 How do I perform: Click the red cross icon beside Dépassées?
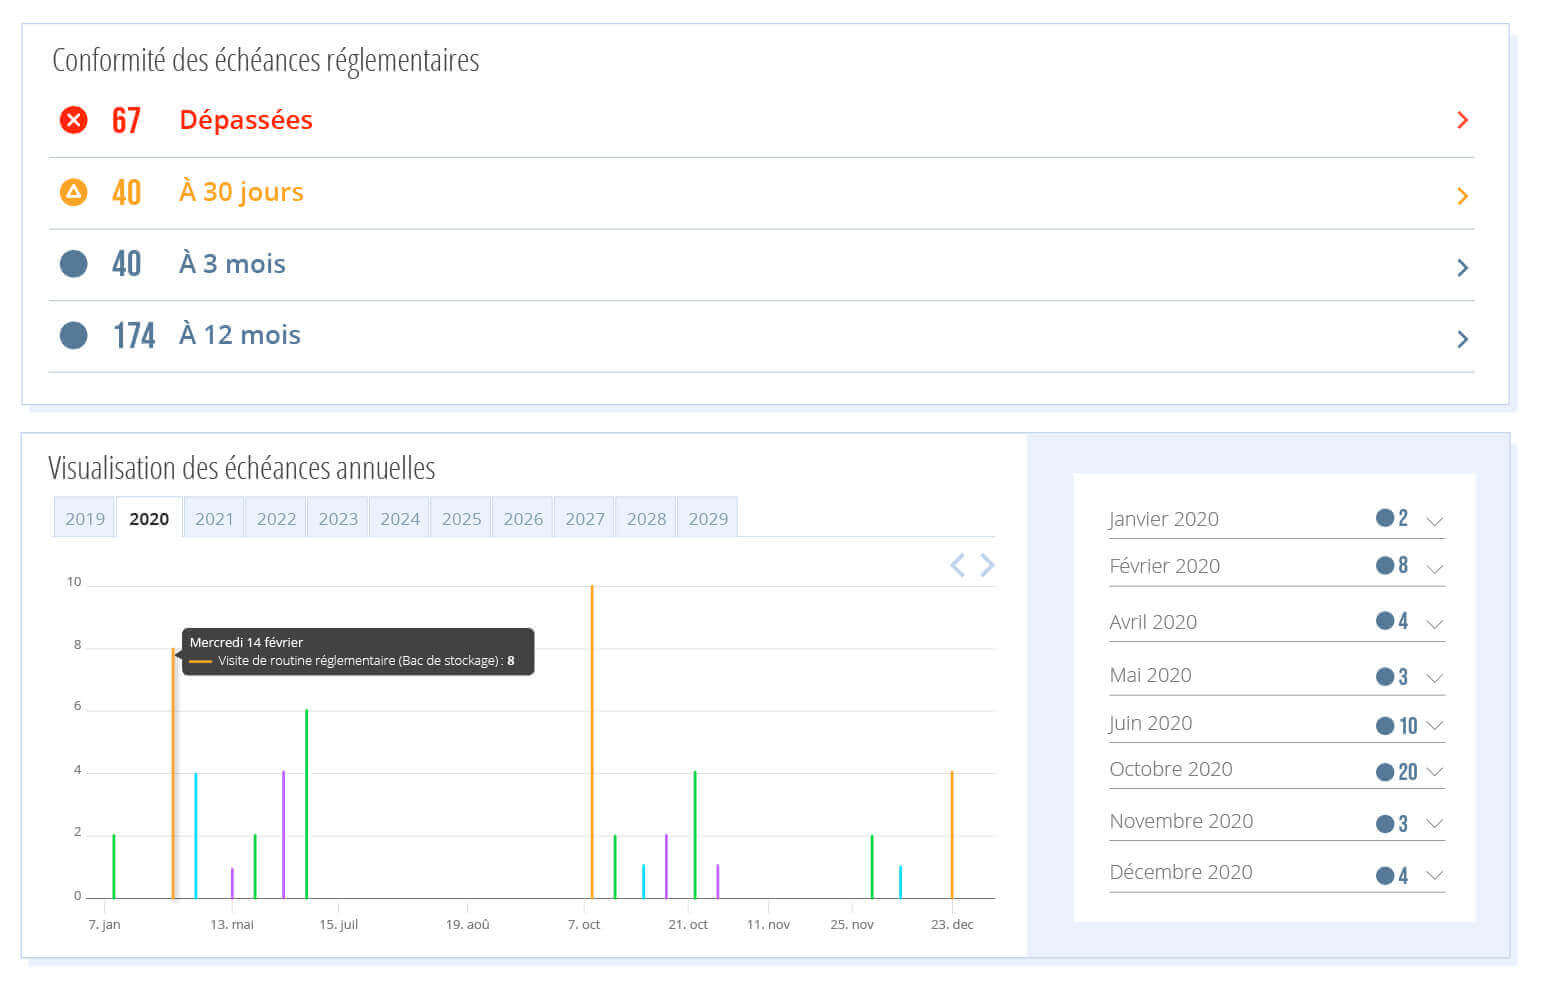(x=73, y=120)
